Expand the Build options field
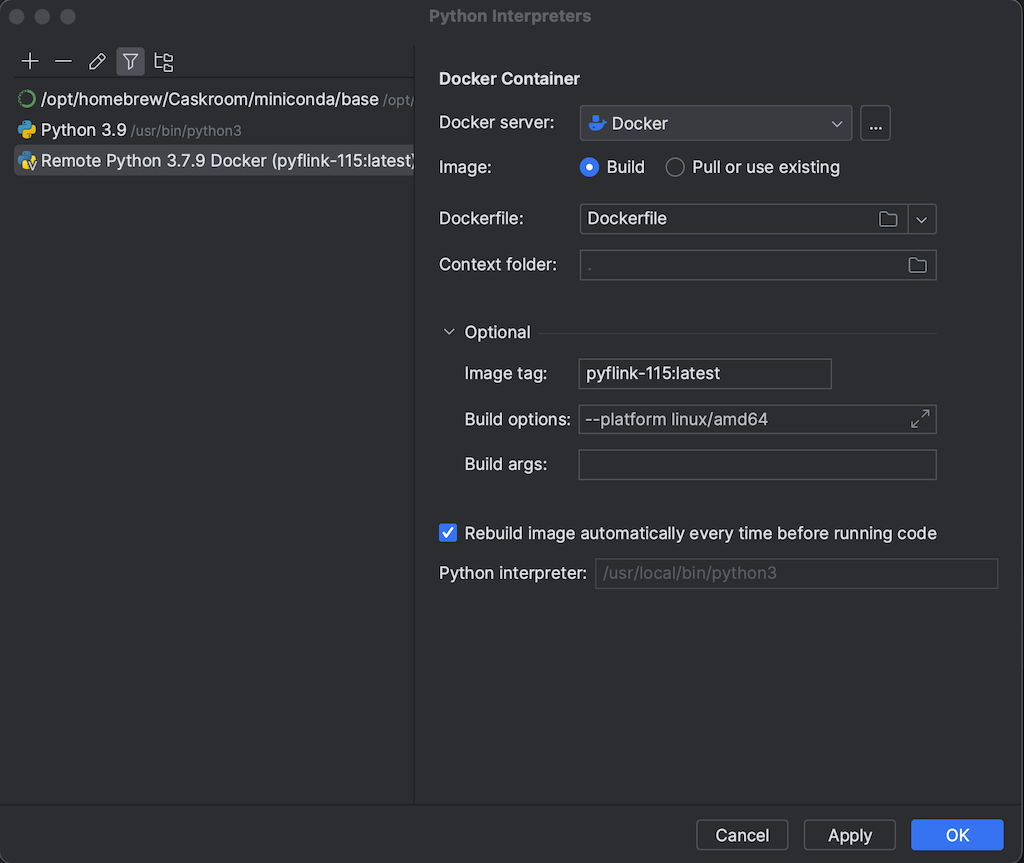 coord(920,419)
